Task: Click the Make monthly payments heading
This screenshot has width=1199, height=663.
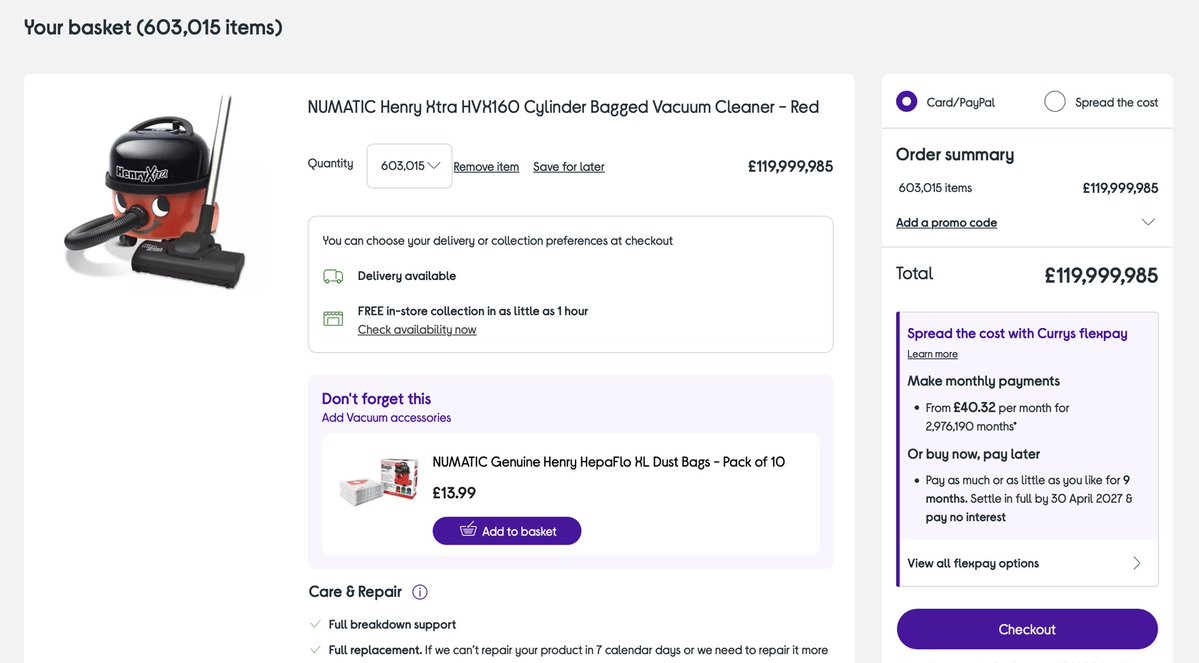Action: (983, 381)
